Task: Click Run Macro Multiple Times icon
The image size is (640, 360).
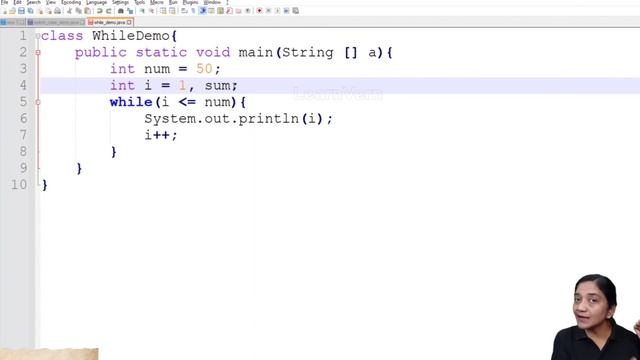Action: [286, 11]
